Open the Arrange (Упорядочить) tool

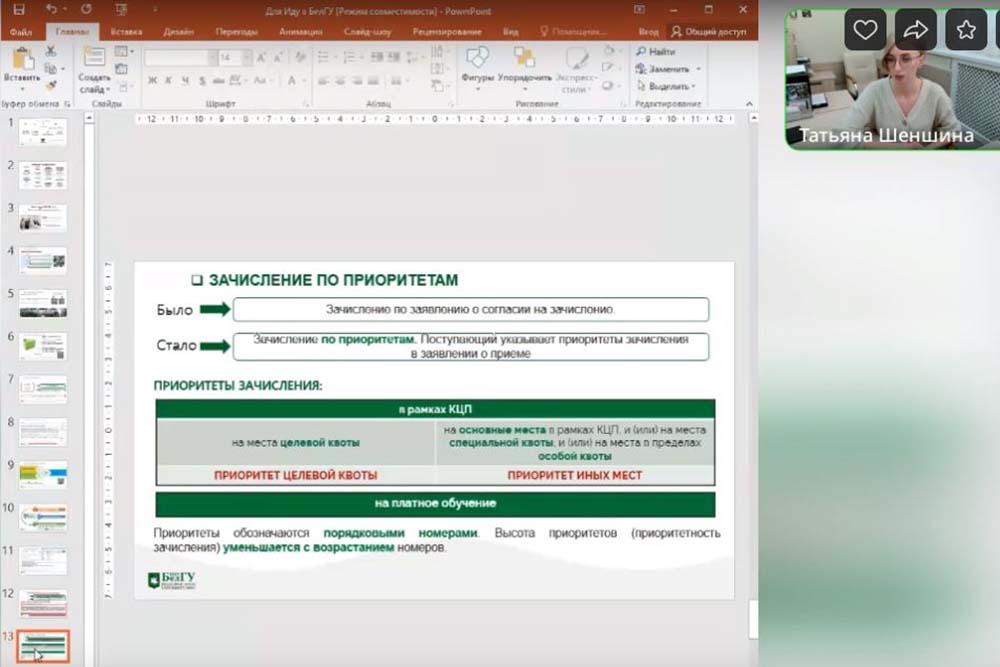[525, 64]
